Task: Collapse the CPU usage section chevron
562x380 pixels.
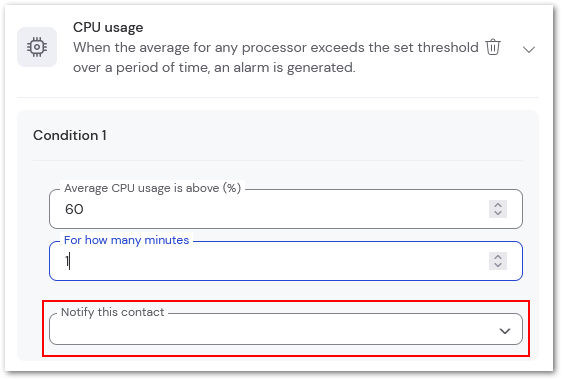Action: pyautogui.click(x=529, y=49)
